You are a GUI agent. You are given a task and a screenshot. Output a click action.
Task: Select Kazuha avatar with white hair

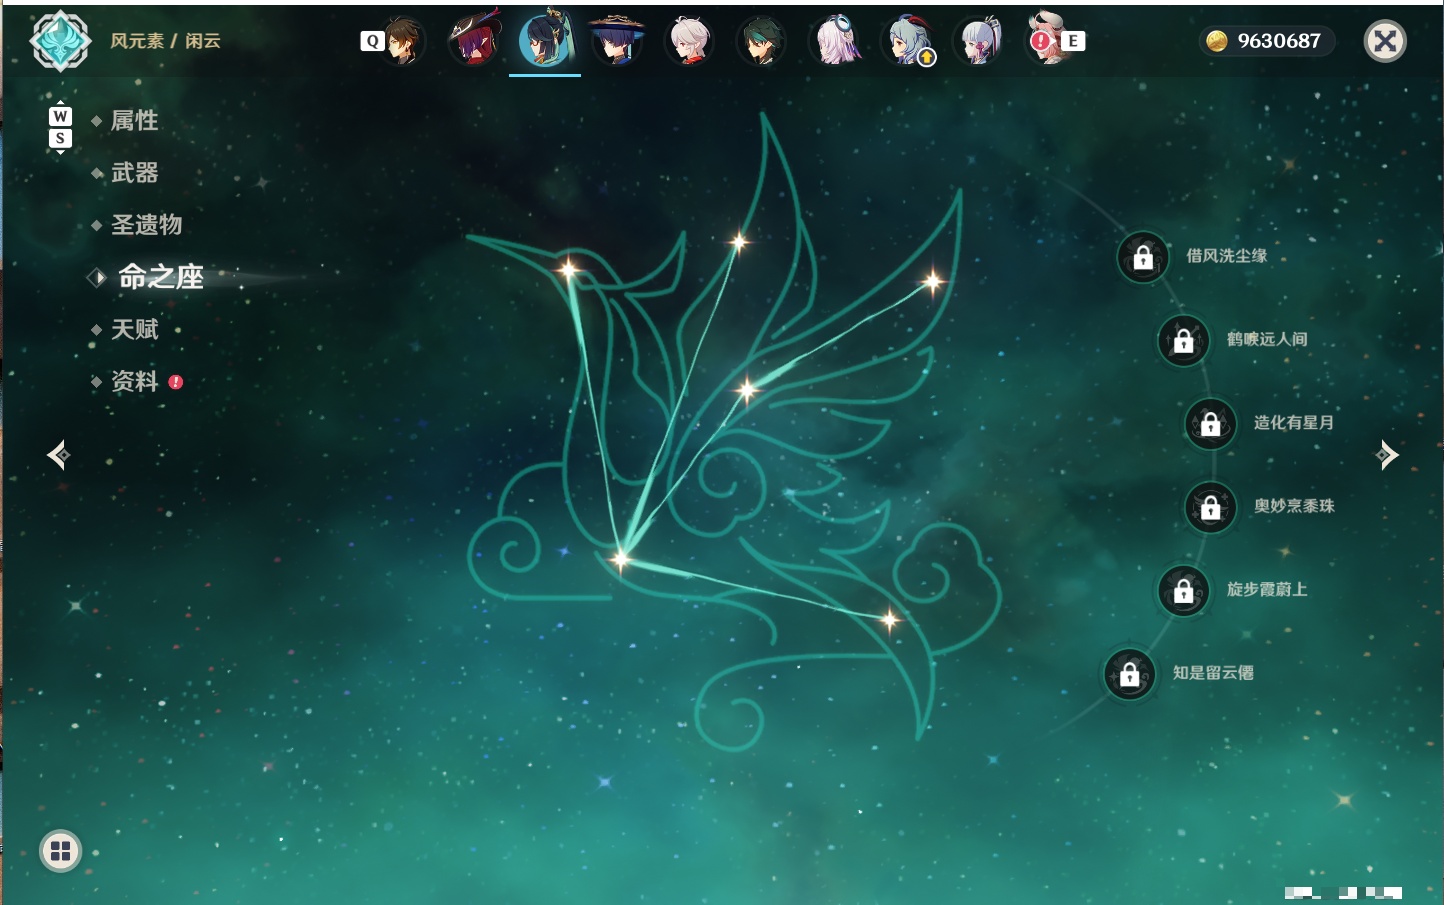[x=689, y=41]
